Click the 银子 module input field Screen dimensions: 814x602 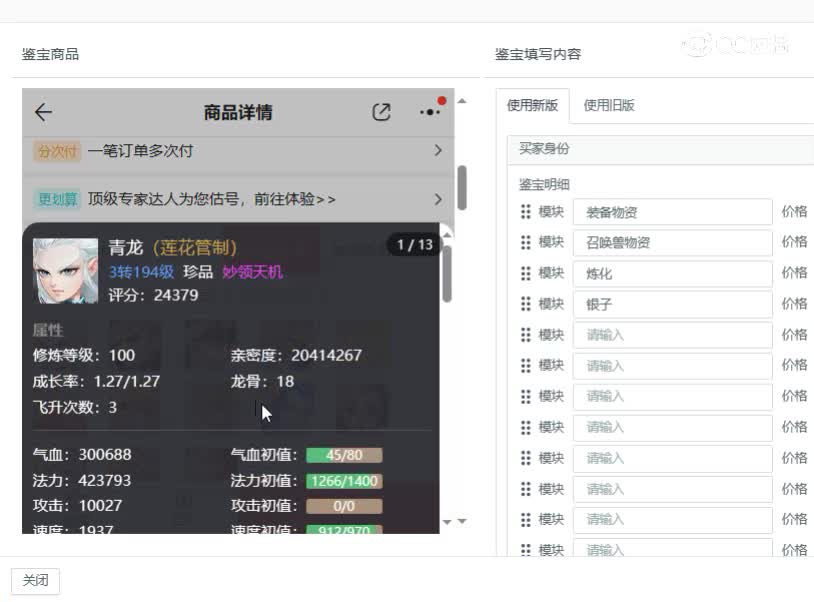coord(673,305)
